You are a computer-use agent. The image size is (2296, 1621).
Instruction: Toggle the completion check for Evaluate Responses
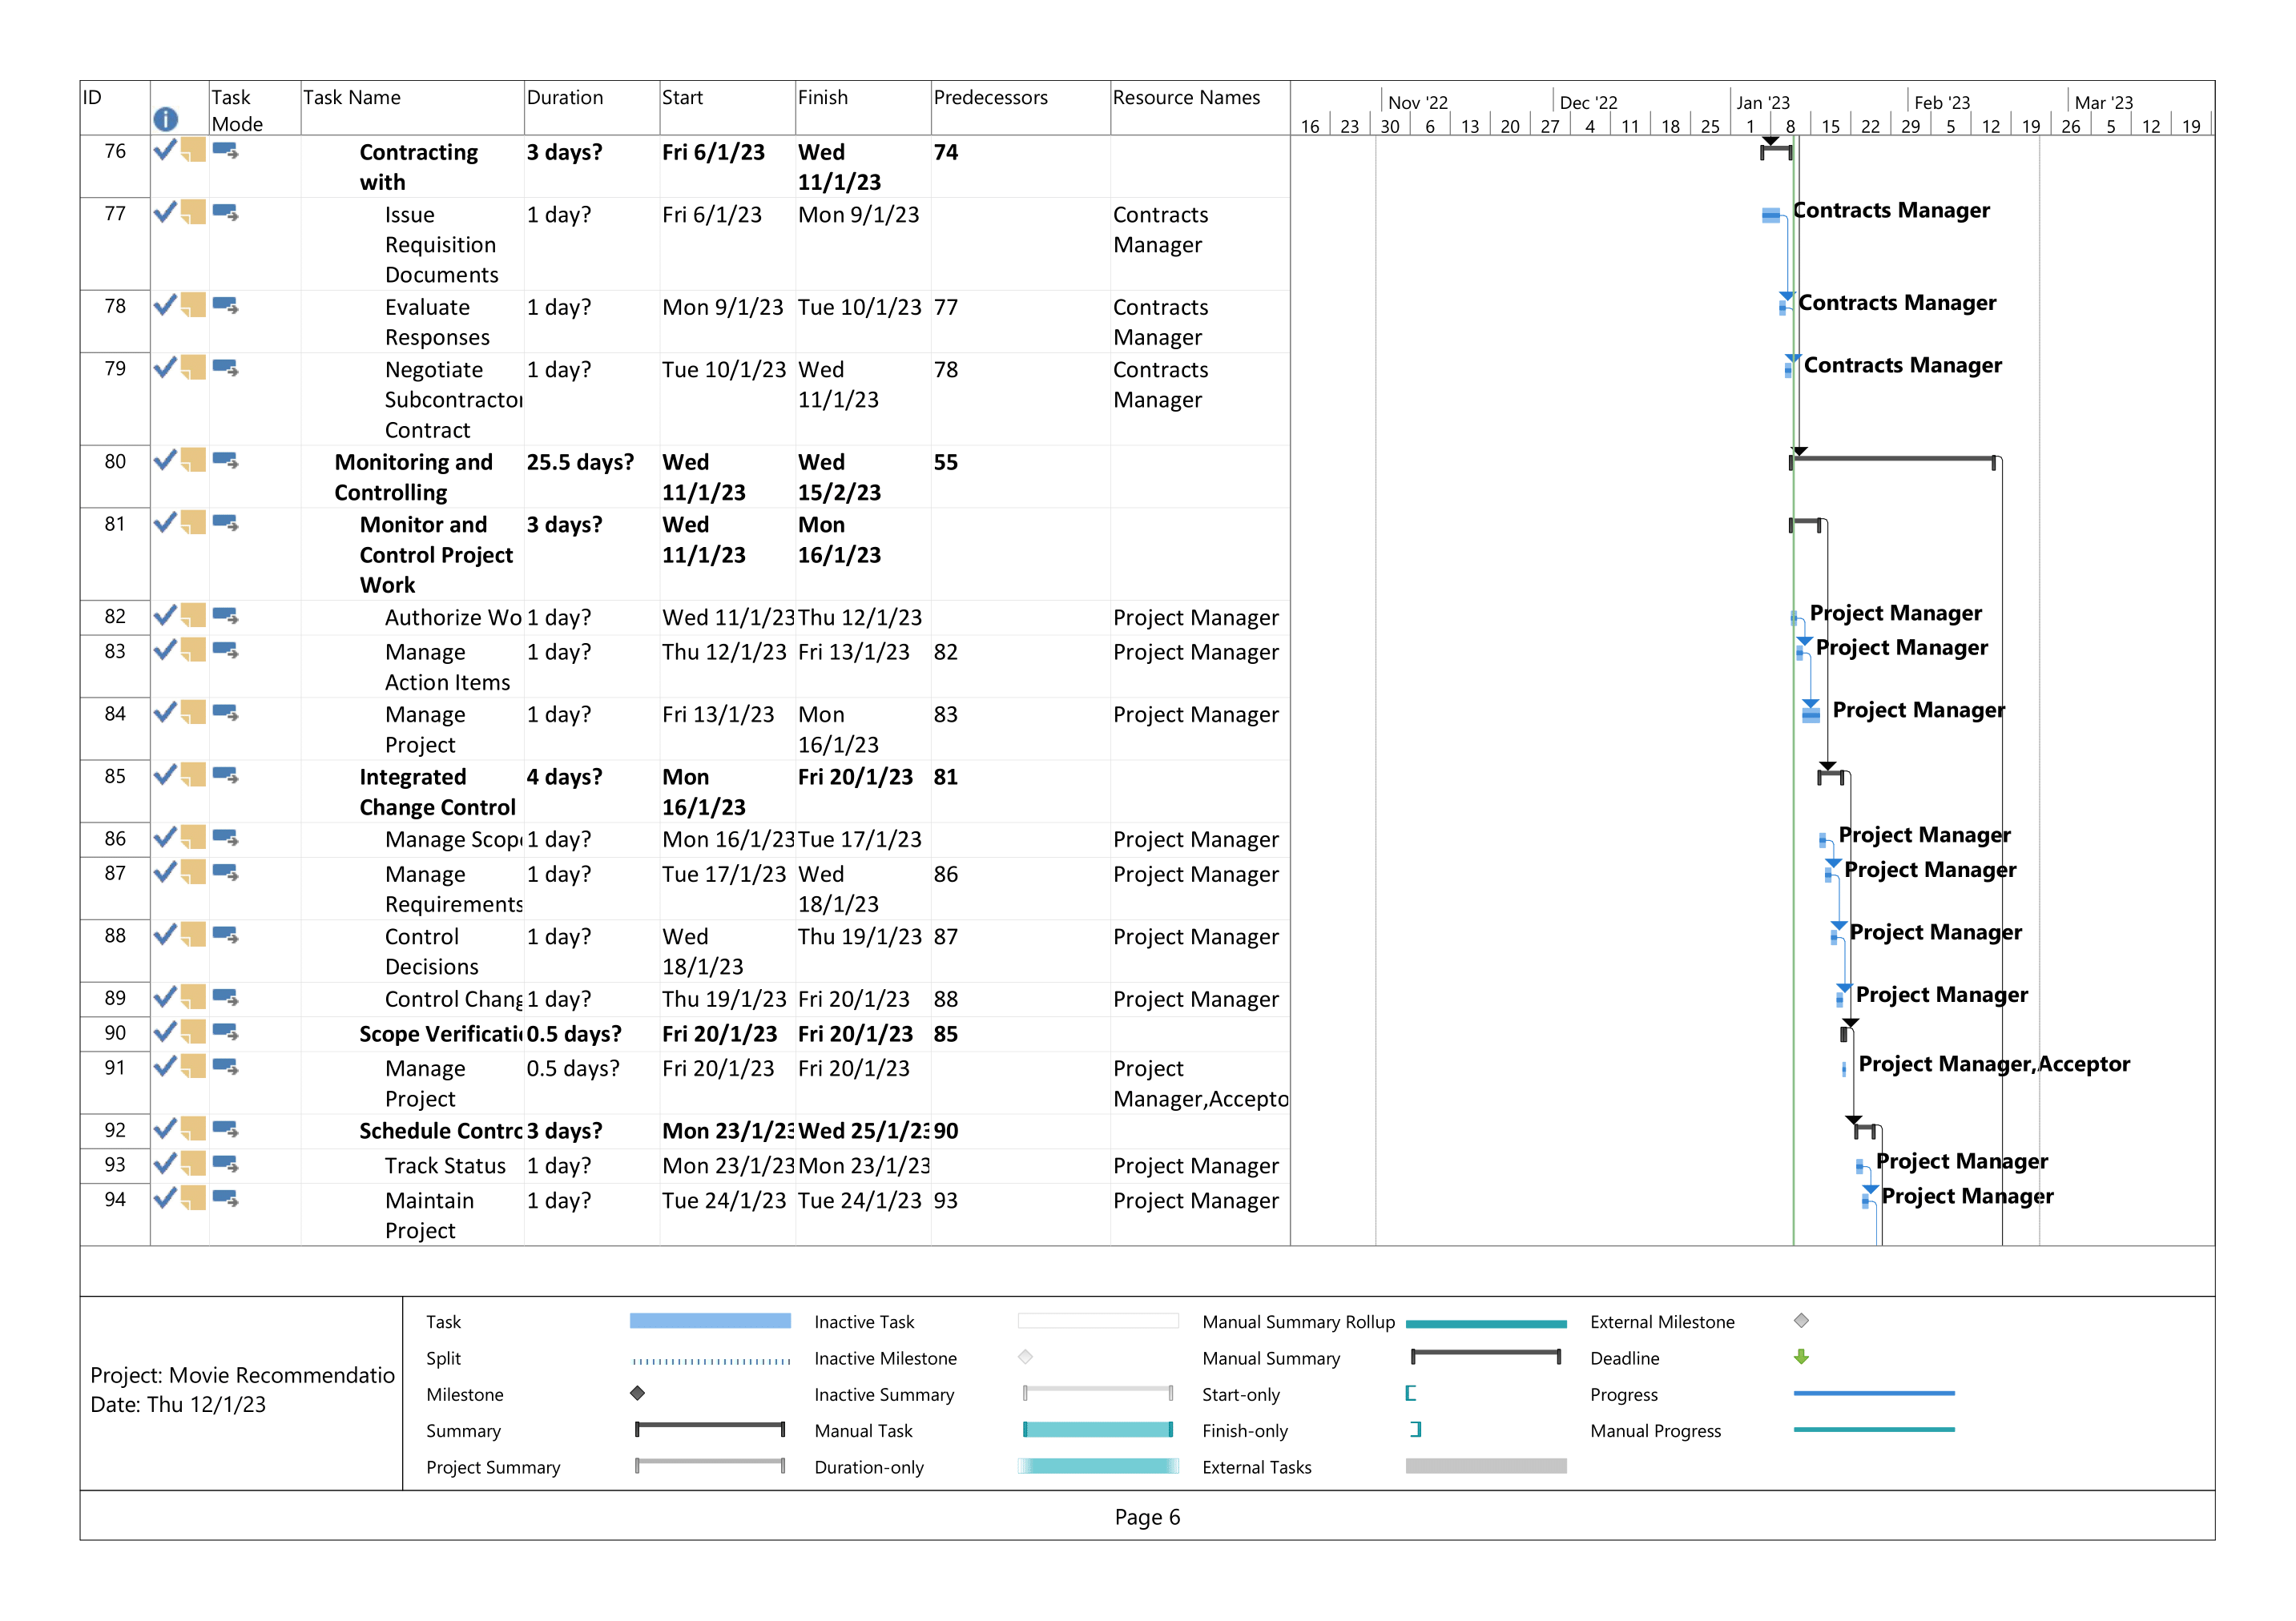point(166,307)
